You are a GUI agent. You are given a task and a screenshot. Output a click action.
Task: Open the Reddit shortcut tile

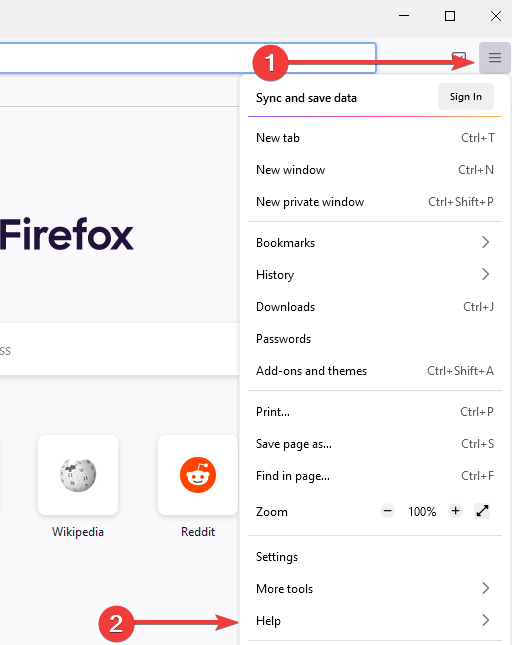click(198, 475)
